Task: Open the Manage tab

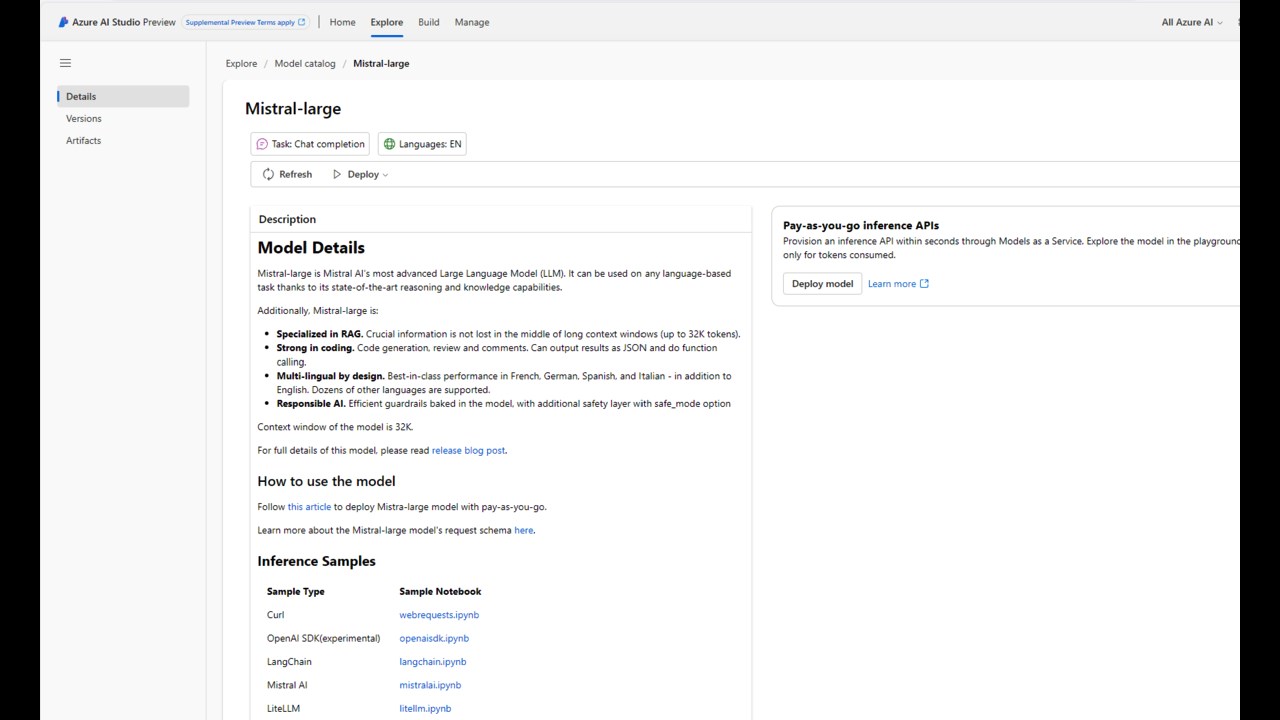Action: (472, 22)
